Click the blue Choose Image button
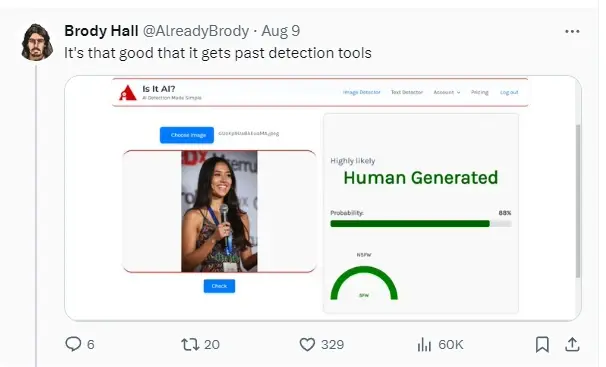 tap(187, 135)
